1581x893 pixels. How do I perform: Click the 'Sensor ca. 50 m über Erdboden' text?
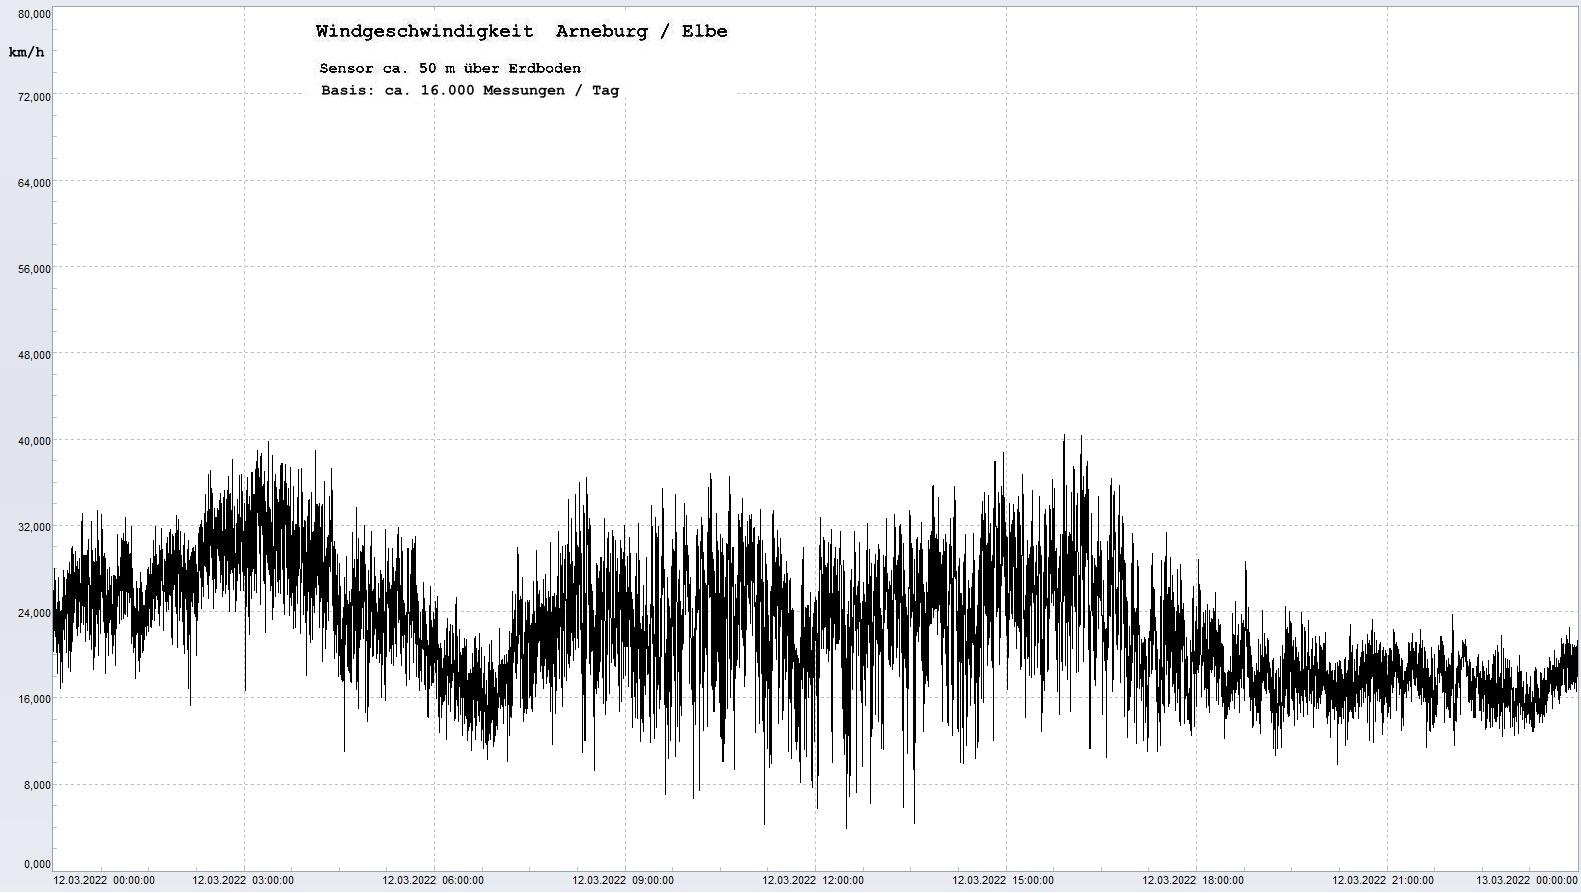point(450,68)
